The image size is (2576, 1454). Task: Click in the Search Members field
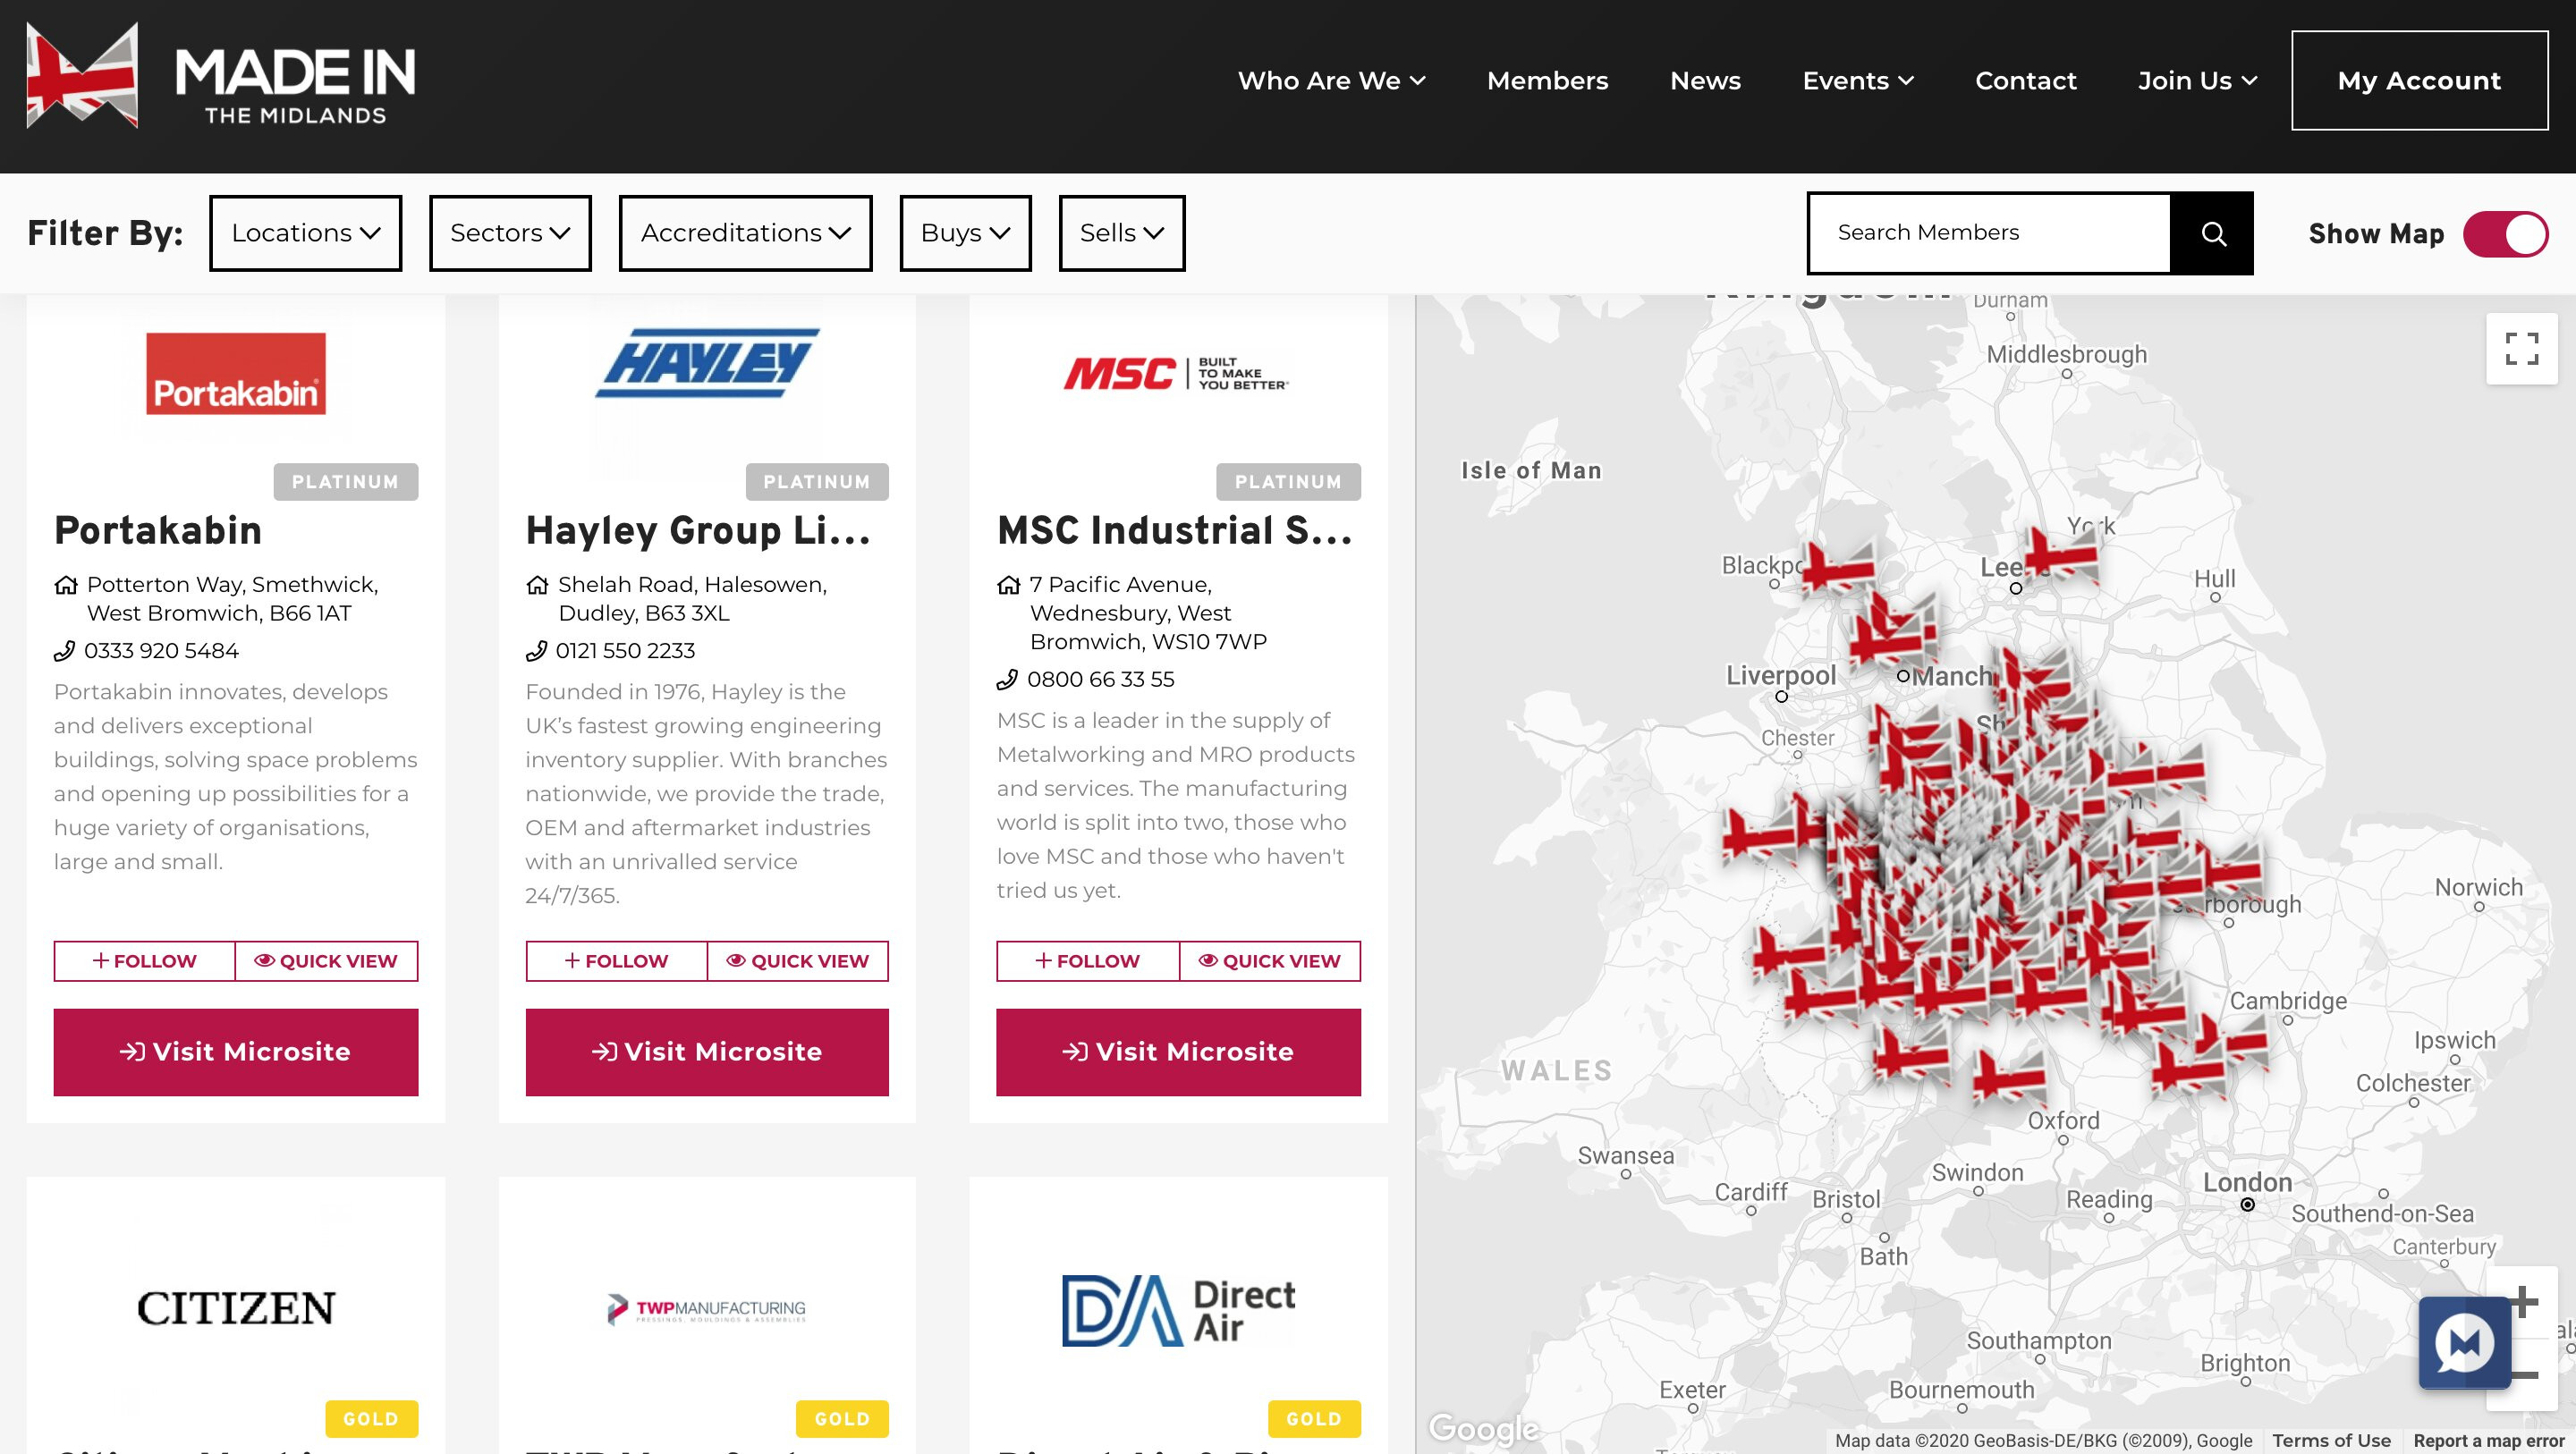click(x=1990, y=233)
